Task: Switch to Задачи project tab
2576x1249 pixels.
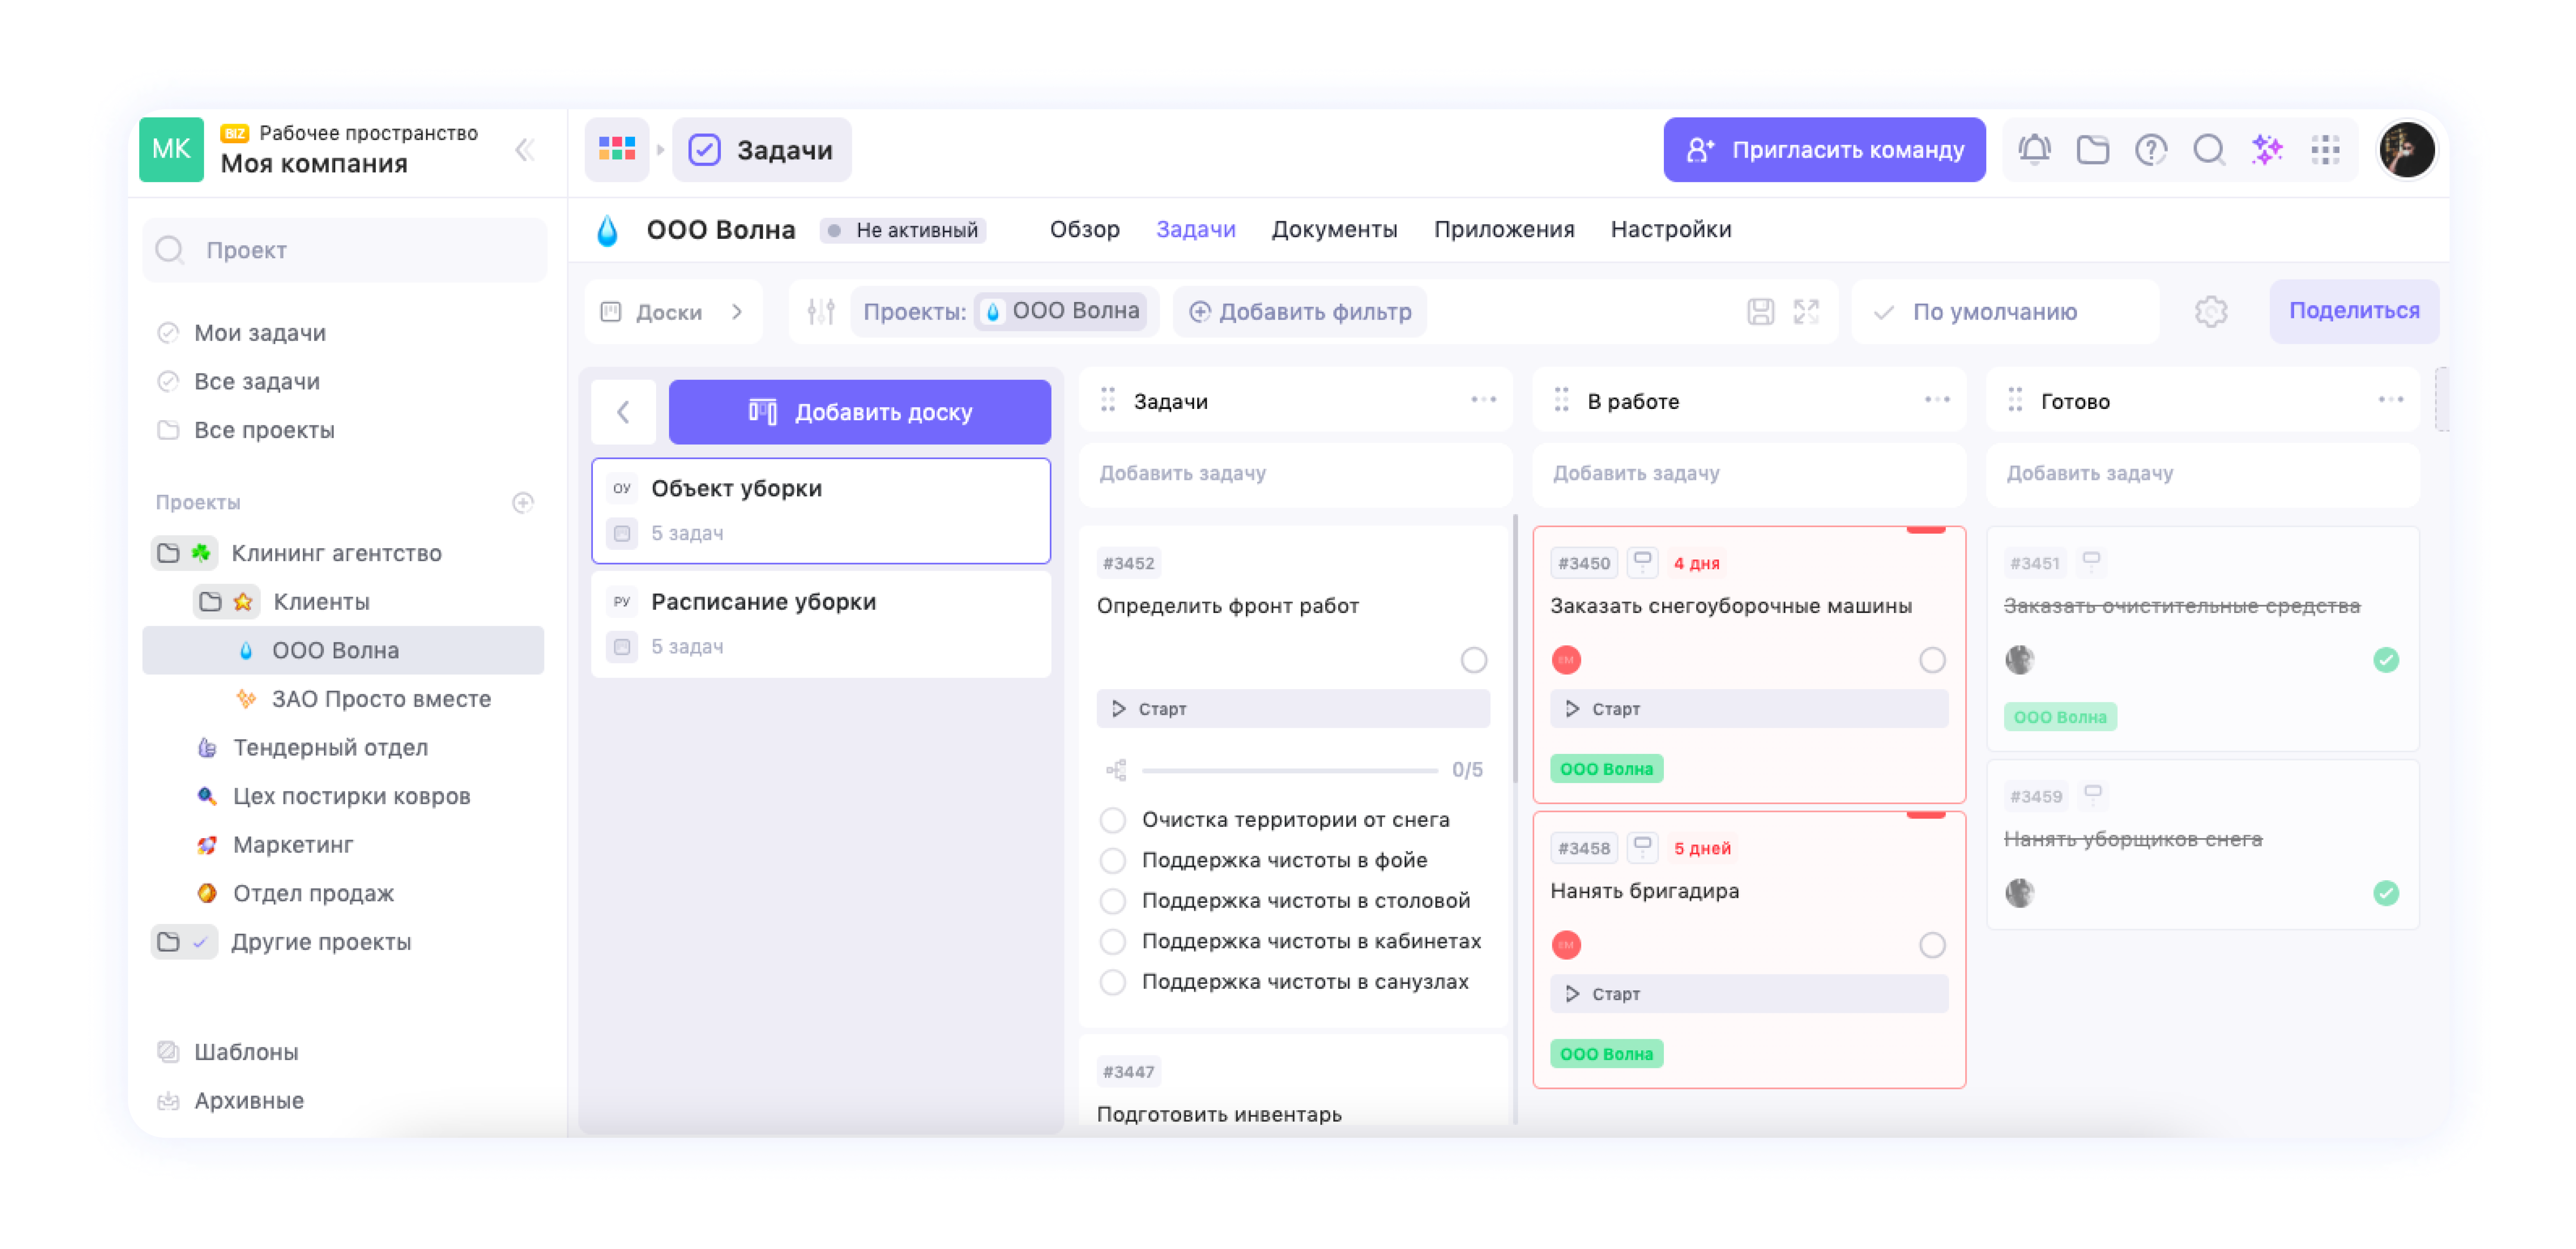Action: coord(1195,230)
